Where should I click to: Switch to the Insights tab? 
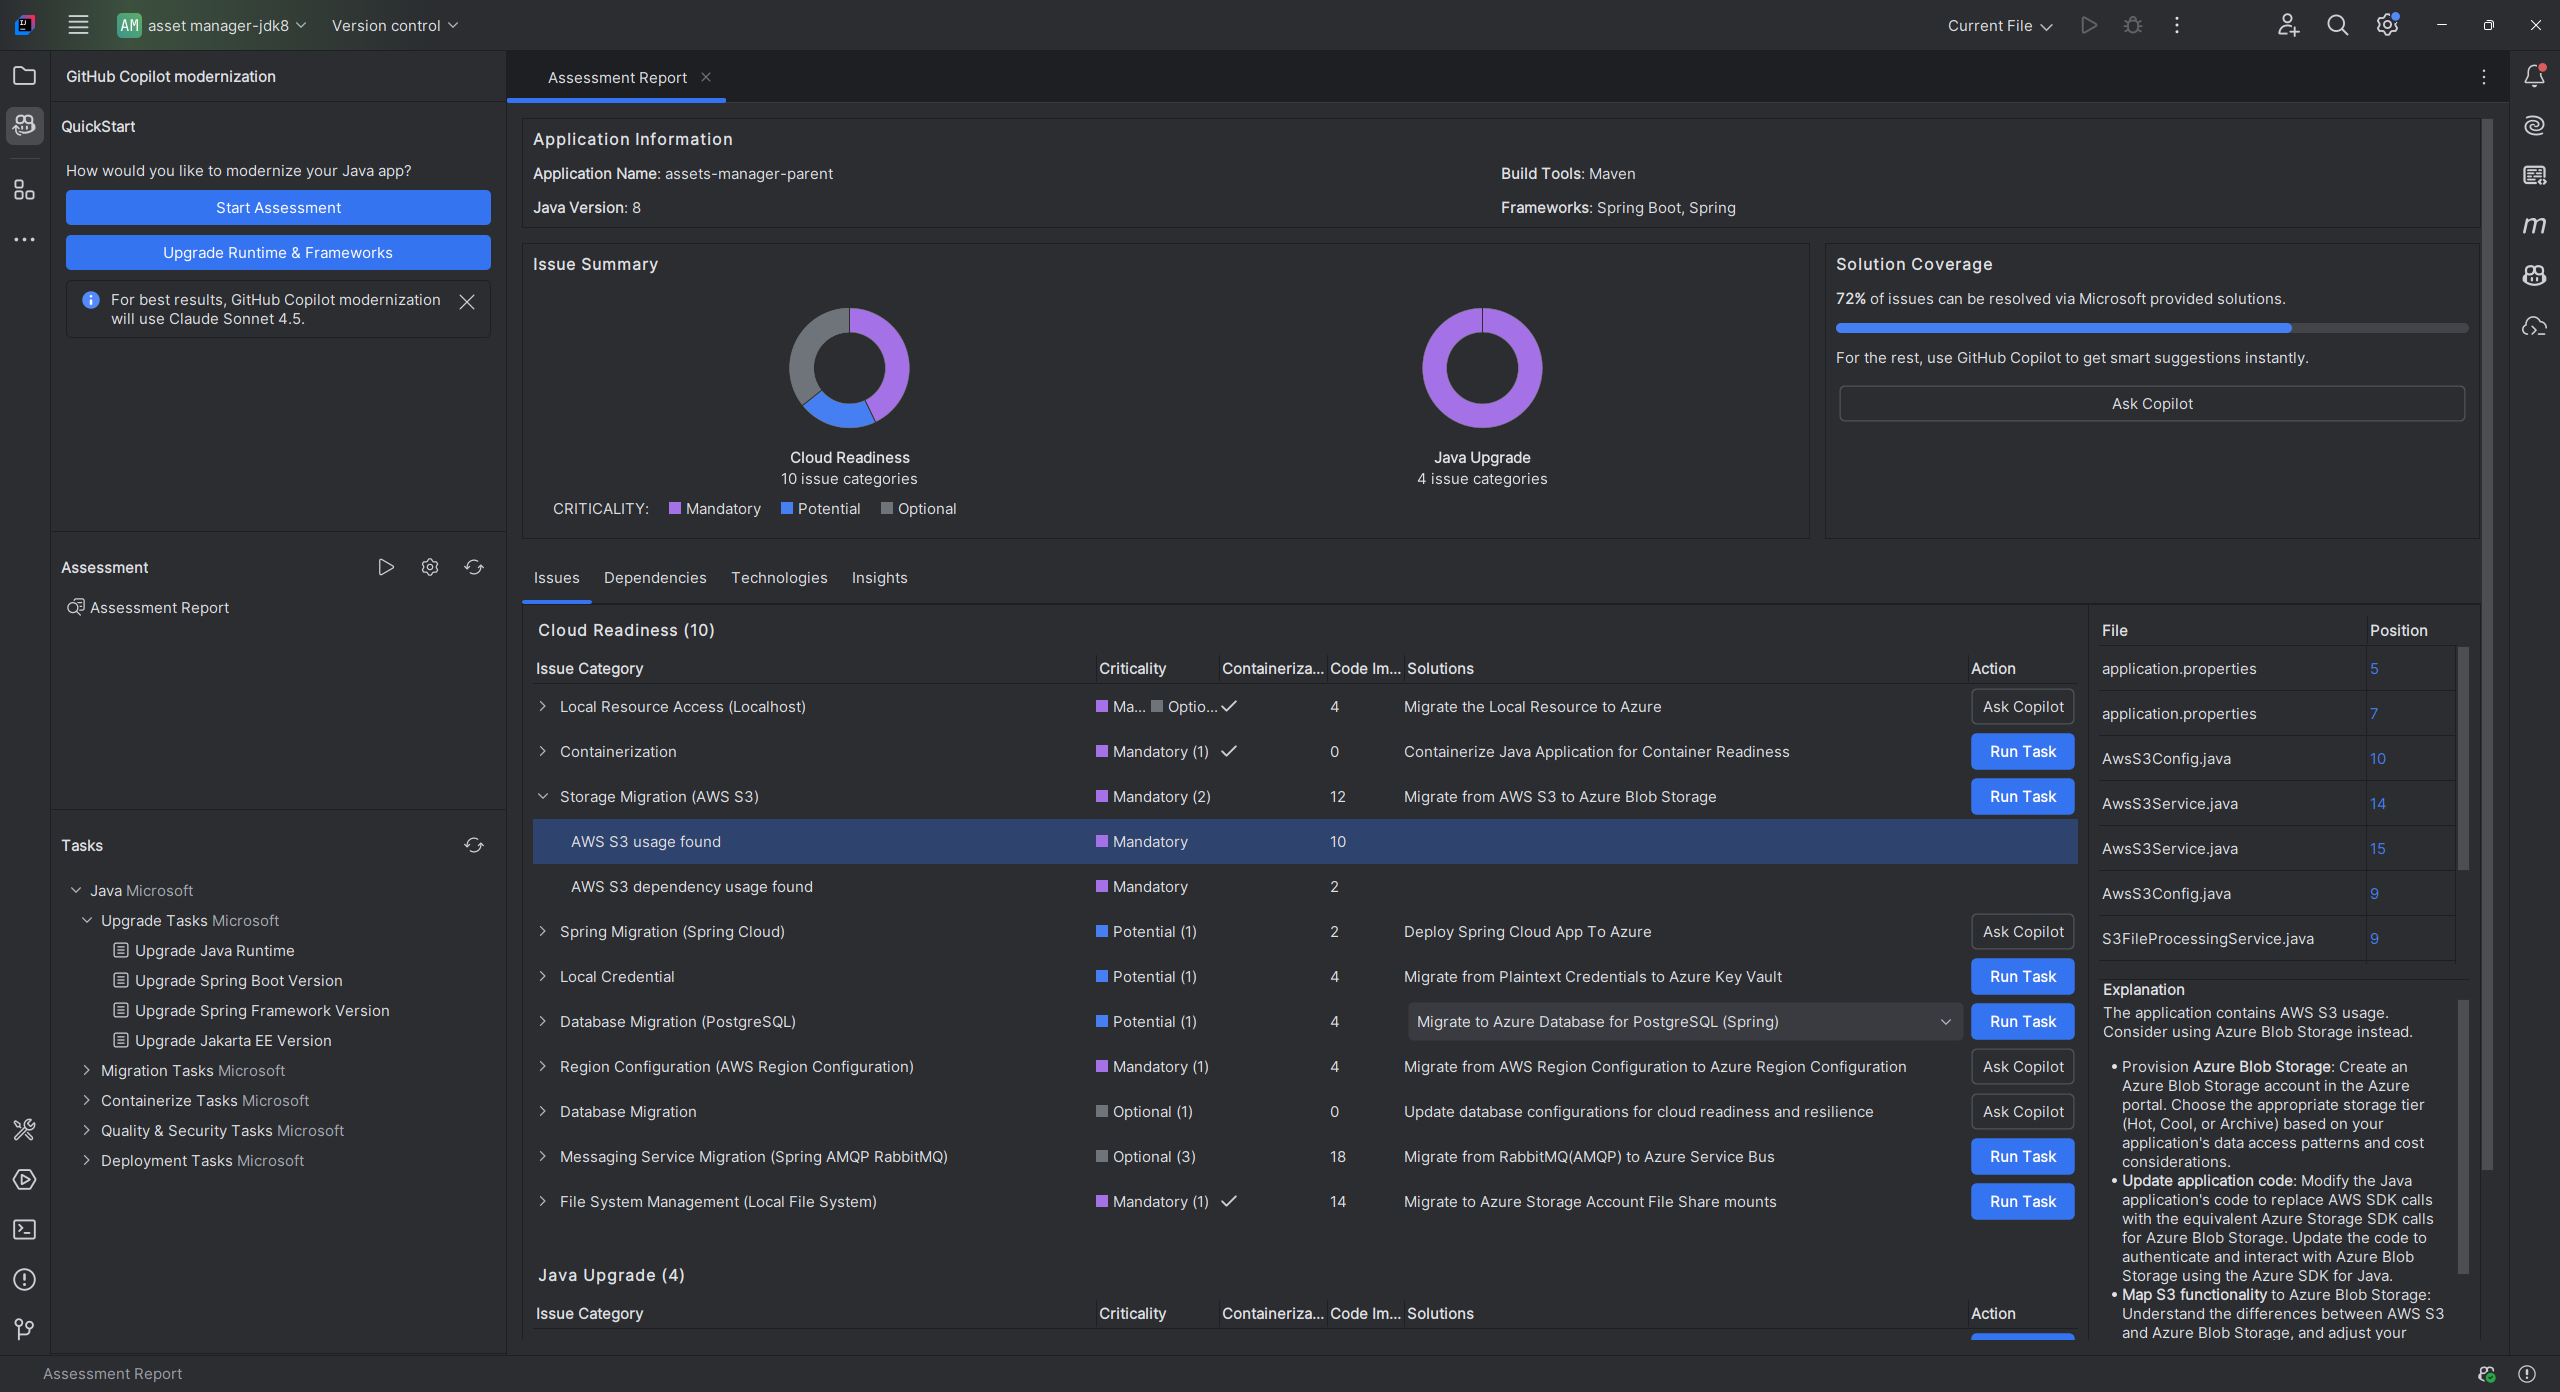click(x=879, y=578)
